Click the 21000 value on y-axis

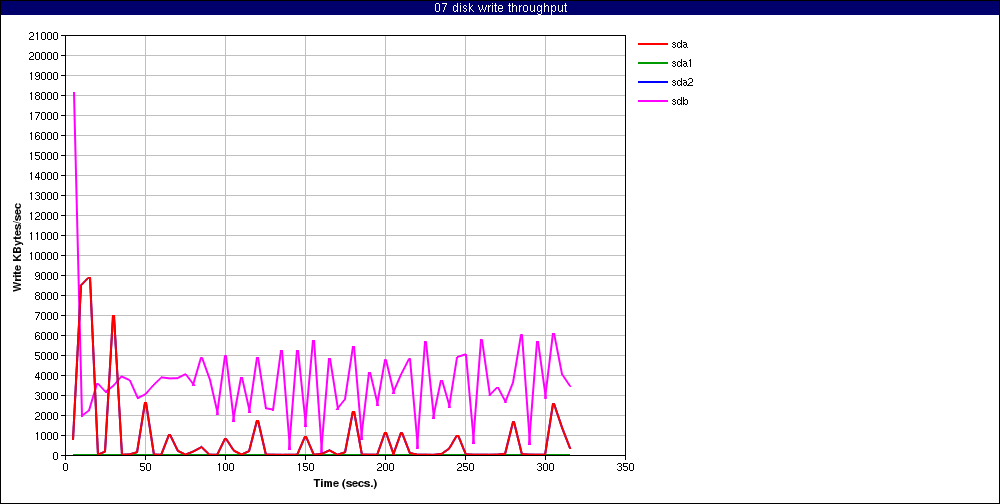pyautogui.click(x=45, y=36)
